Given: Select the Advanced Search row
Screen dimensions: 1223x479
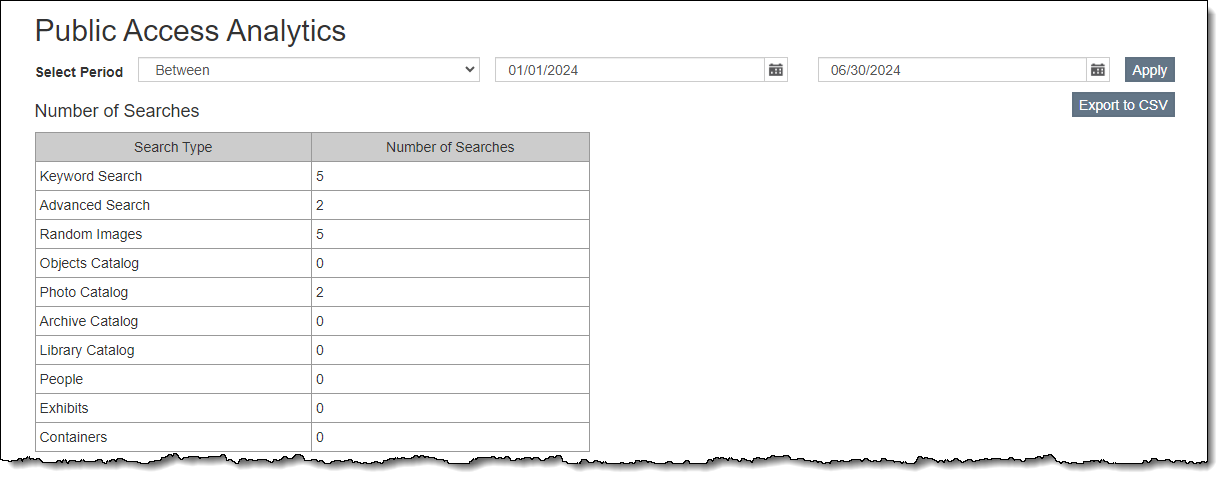Looking at the screenshot, I should (x=95, y=205).
